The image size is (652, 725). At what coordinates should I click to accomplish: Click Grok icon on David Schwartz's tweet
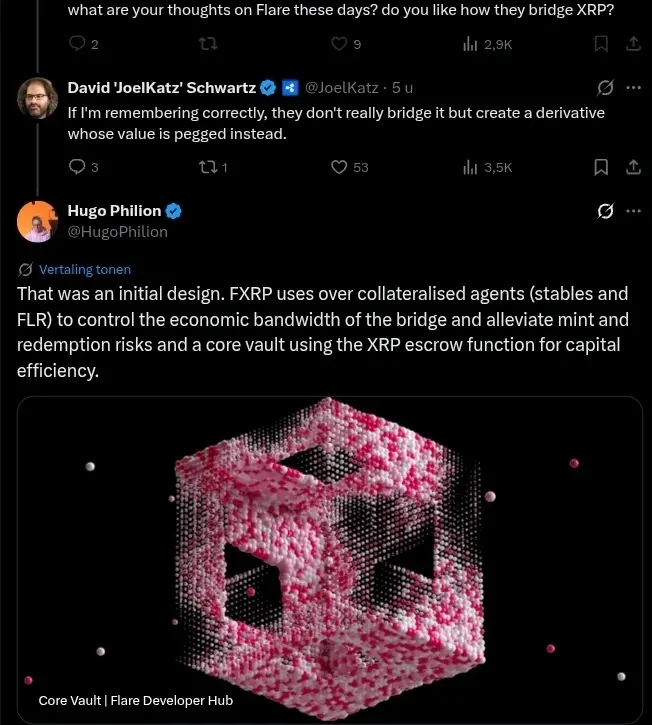(605, 87)
